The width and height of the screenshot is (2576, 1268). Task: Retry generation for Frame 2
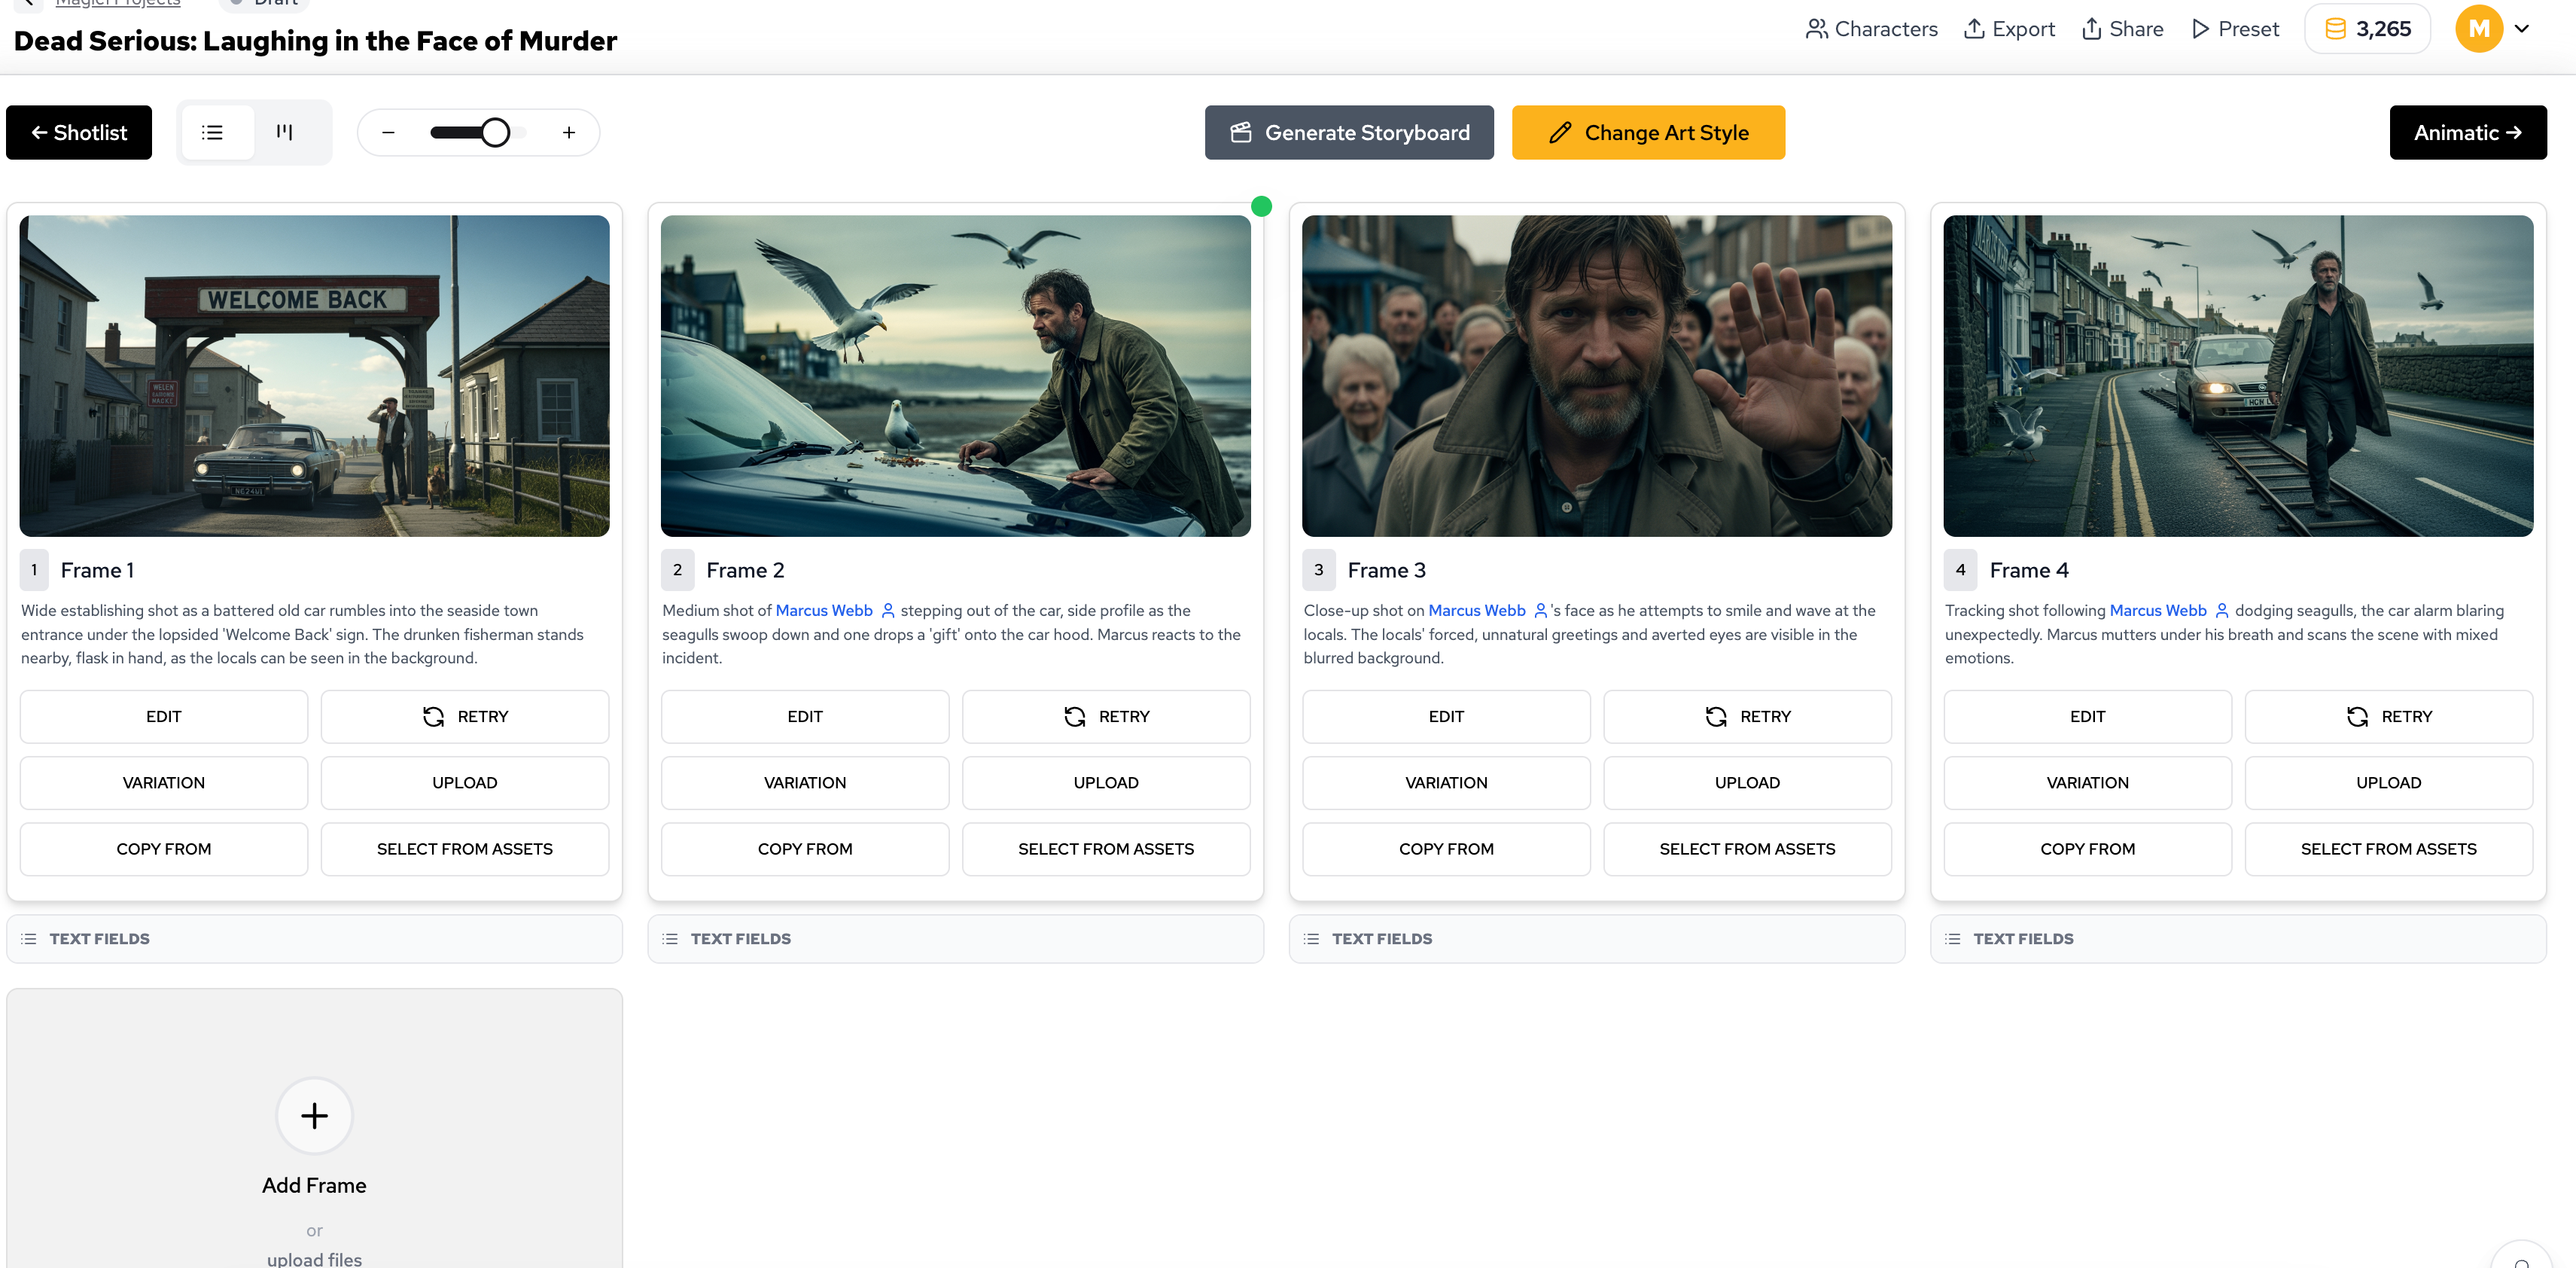tap(1105, 716)
